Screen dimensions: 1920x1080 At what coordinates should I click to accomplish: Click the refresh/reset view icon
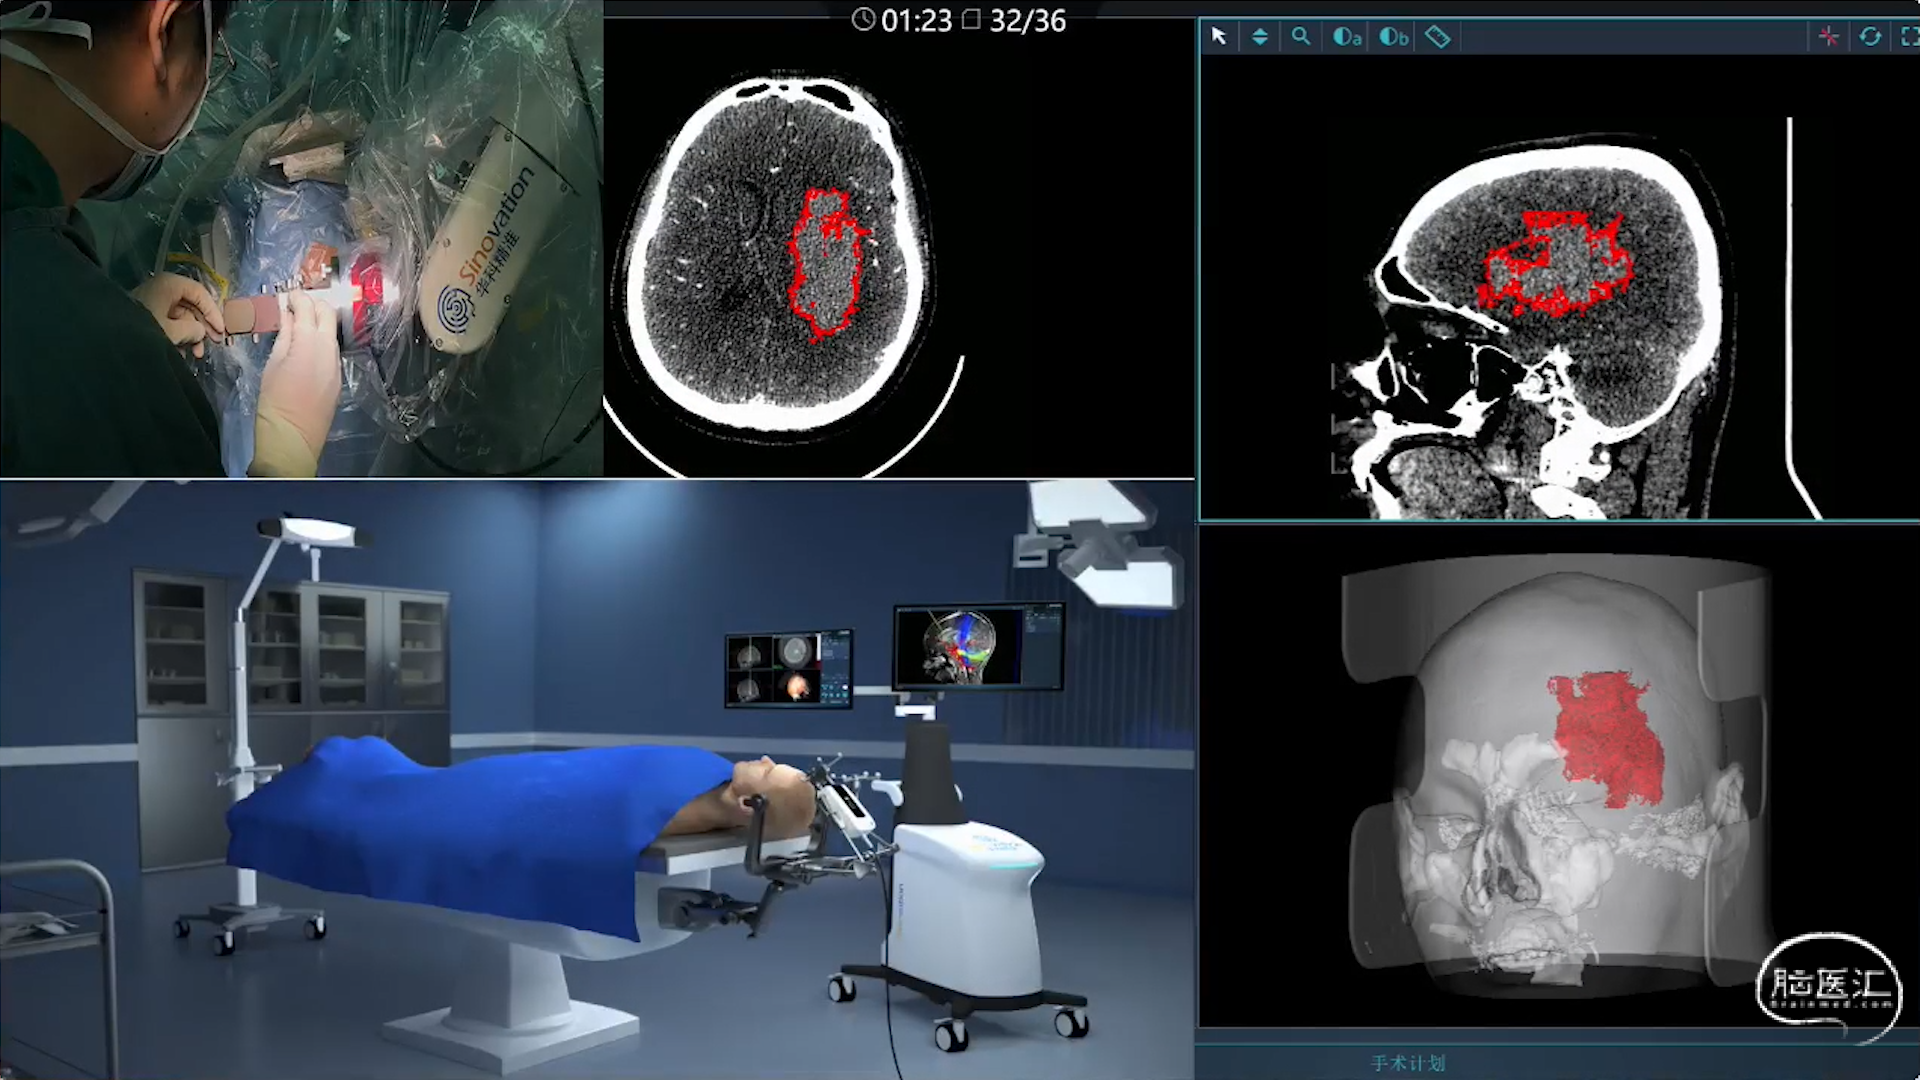(1870, 37)
